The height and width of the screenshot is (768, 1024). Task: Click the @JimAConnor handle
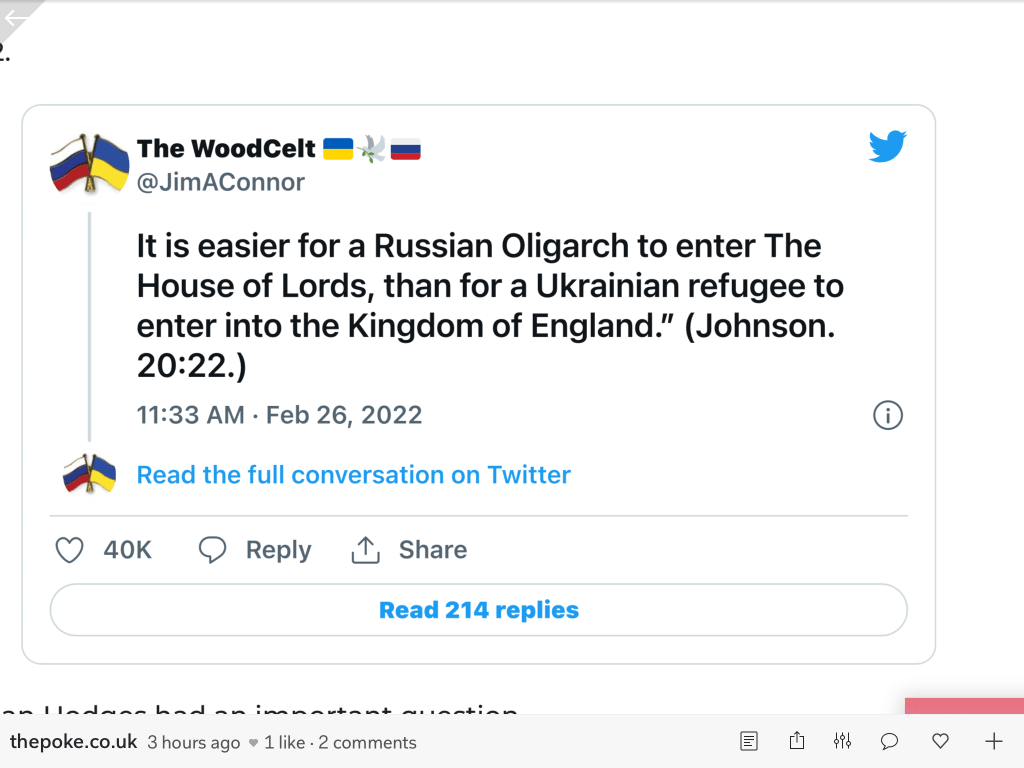pos(221,182)
